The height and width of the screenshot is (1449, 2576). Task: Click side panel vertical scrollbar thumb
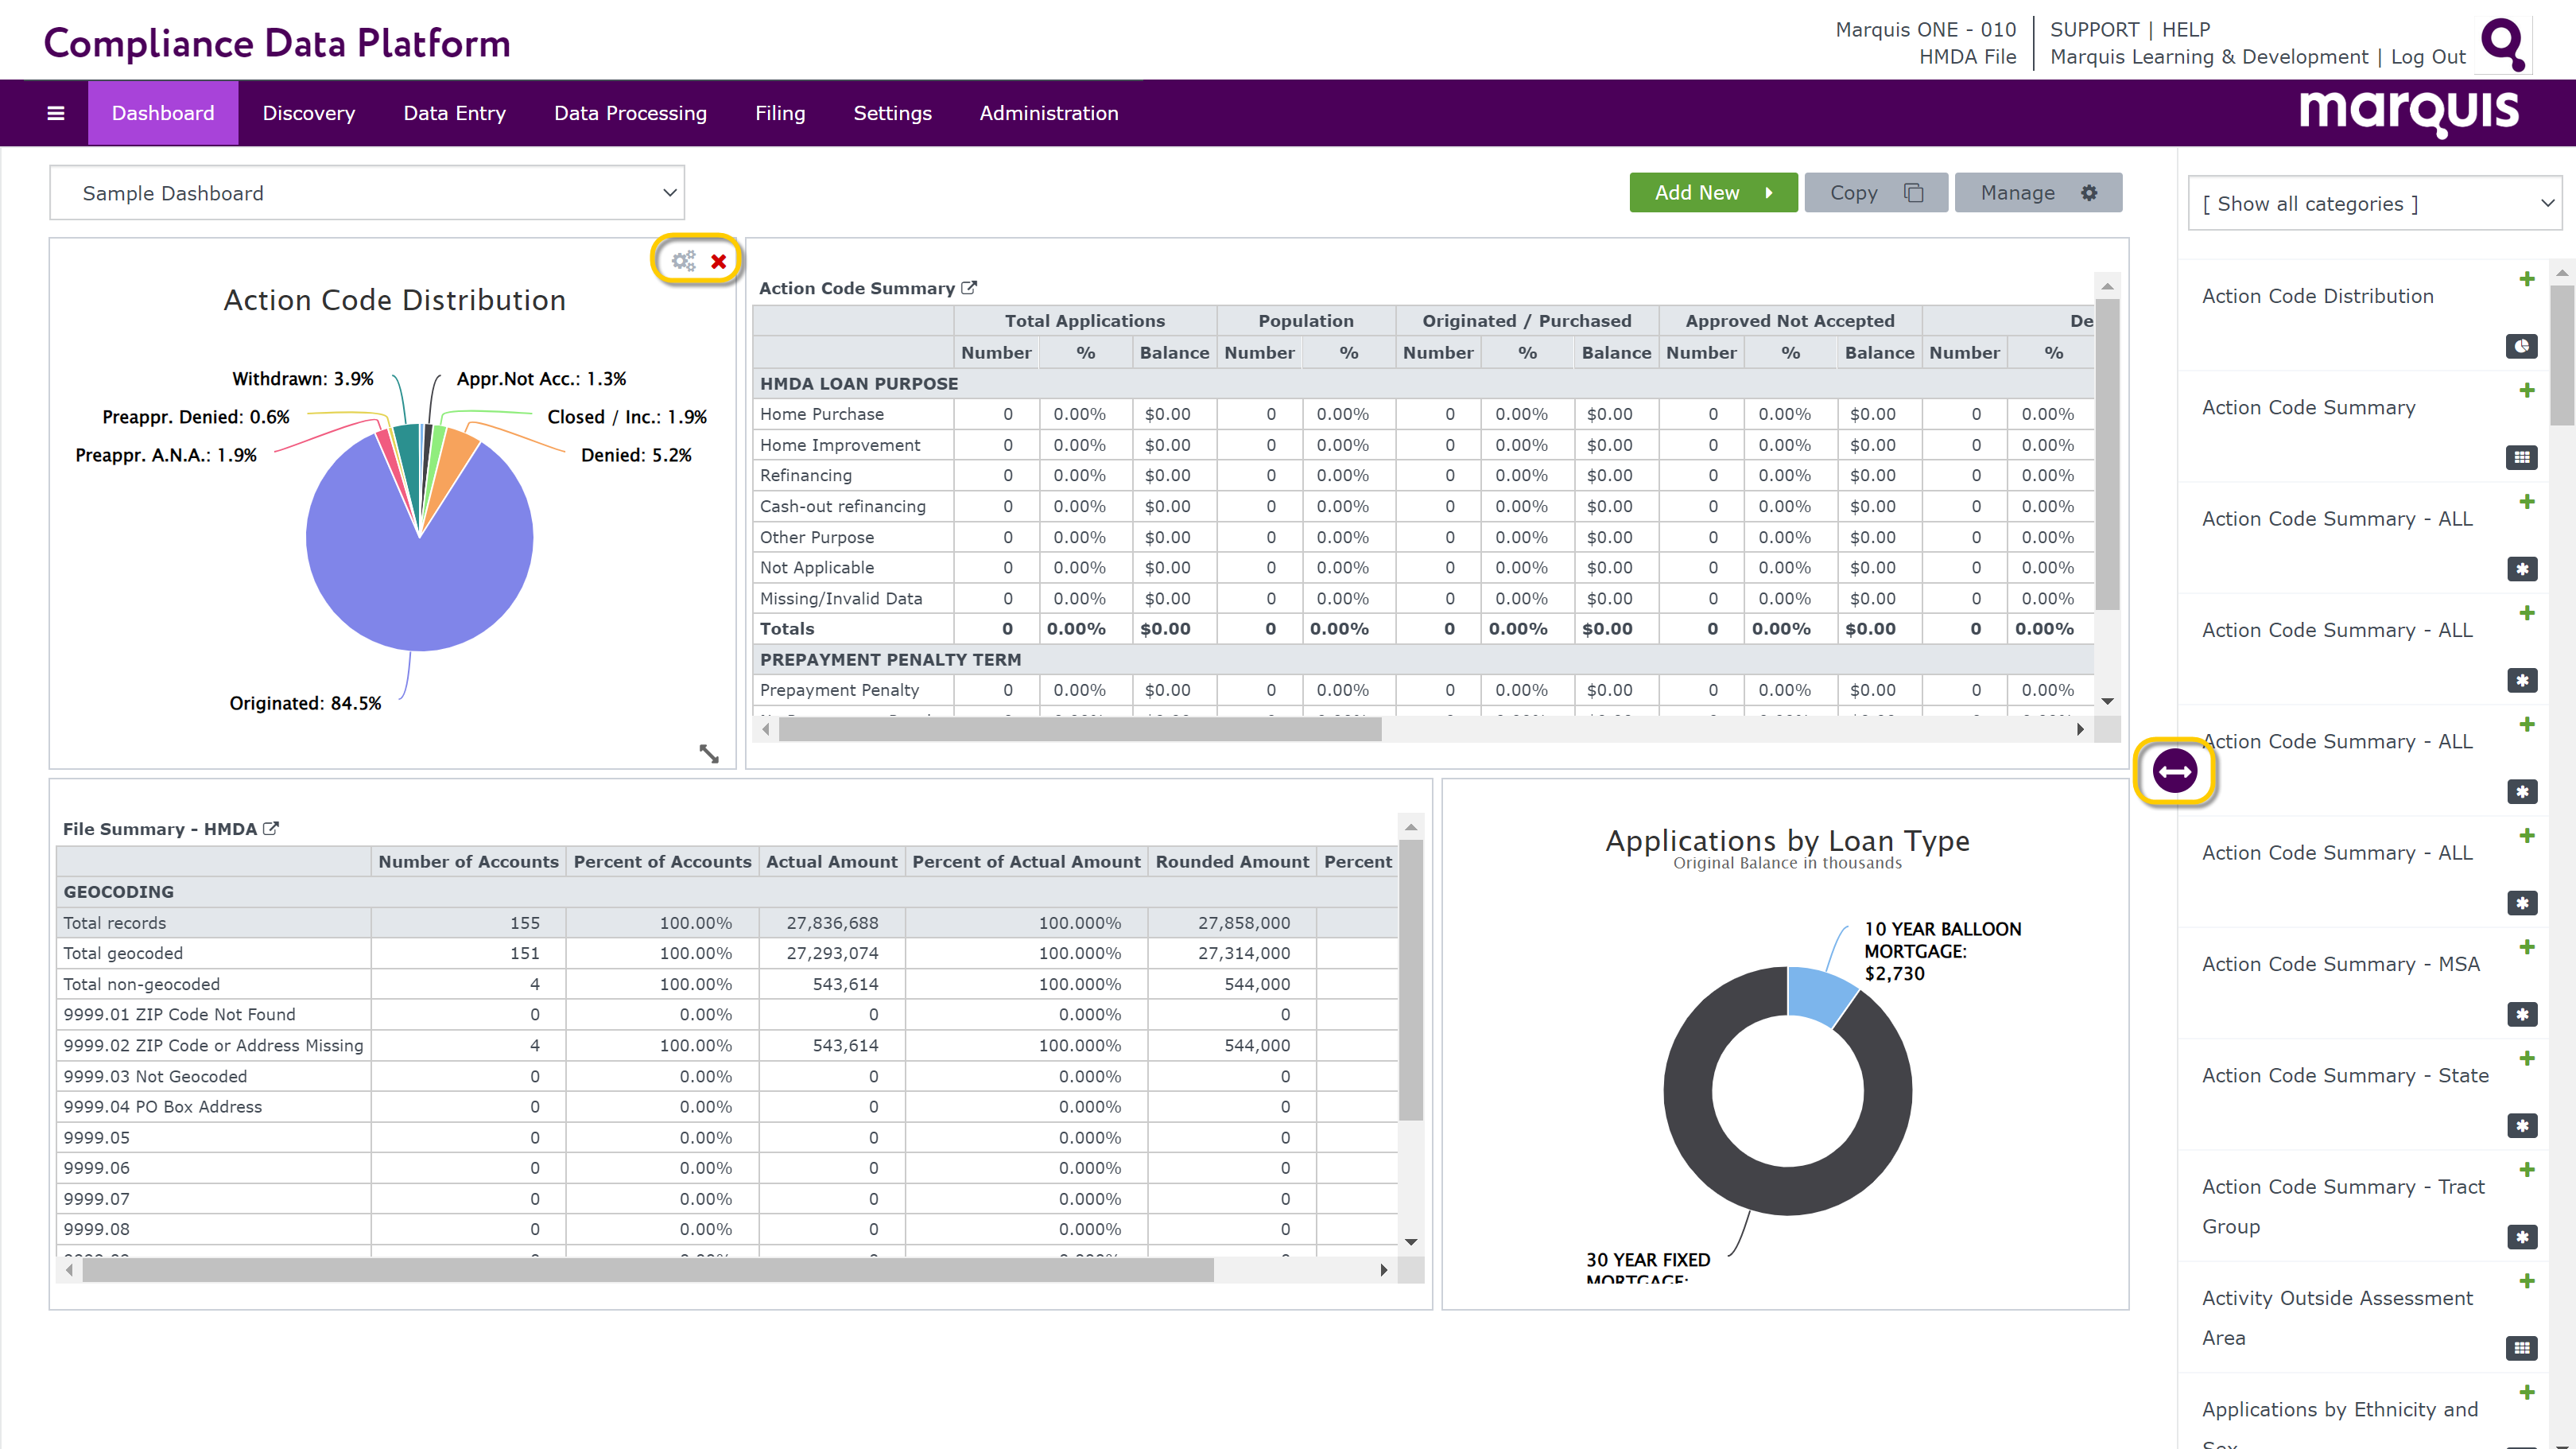click(x=2562, y=355)
